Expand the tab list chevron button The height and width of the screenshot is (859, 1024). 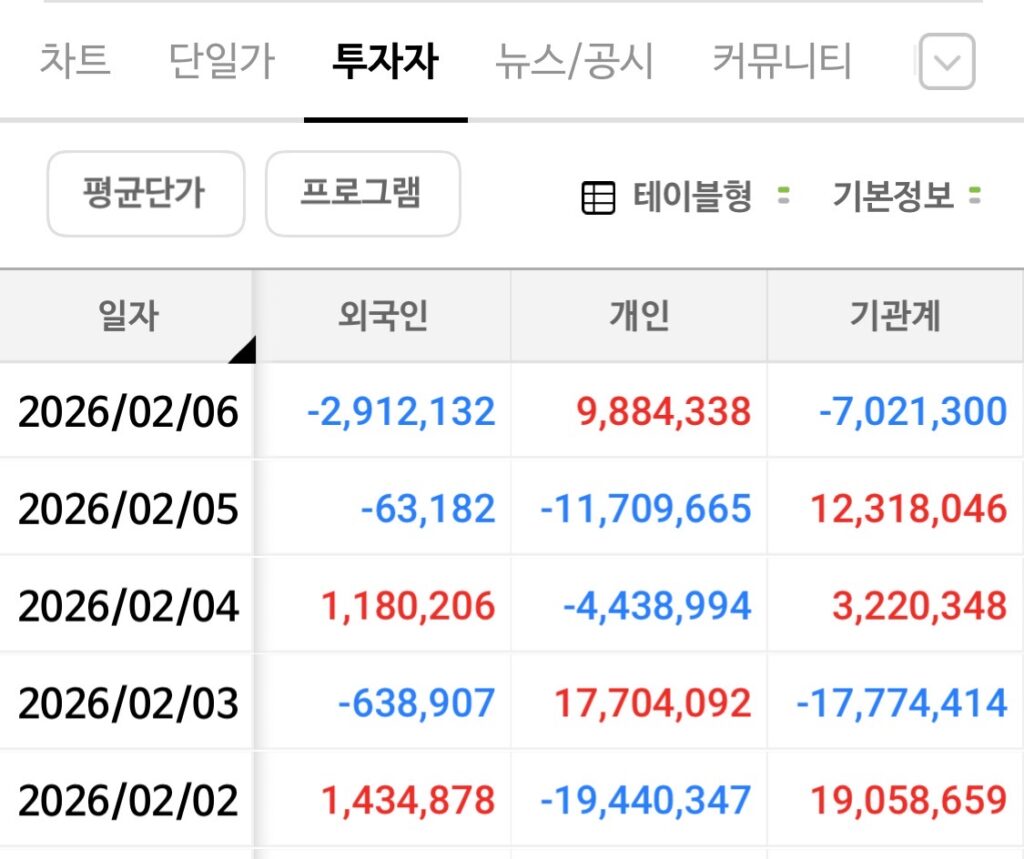pos(946,62)
